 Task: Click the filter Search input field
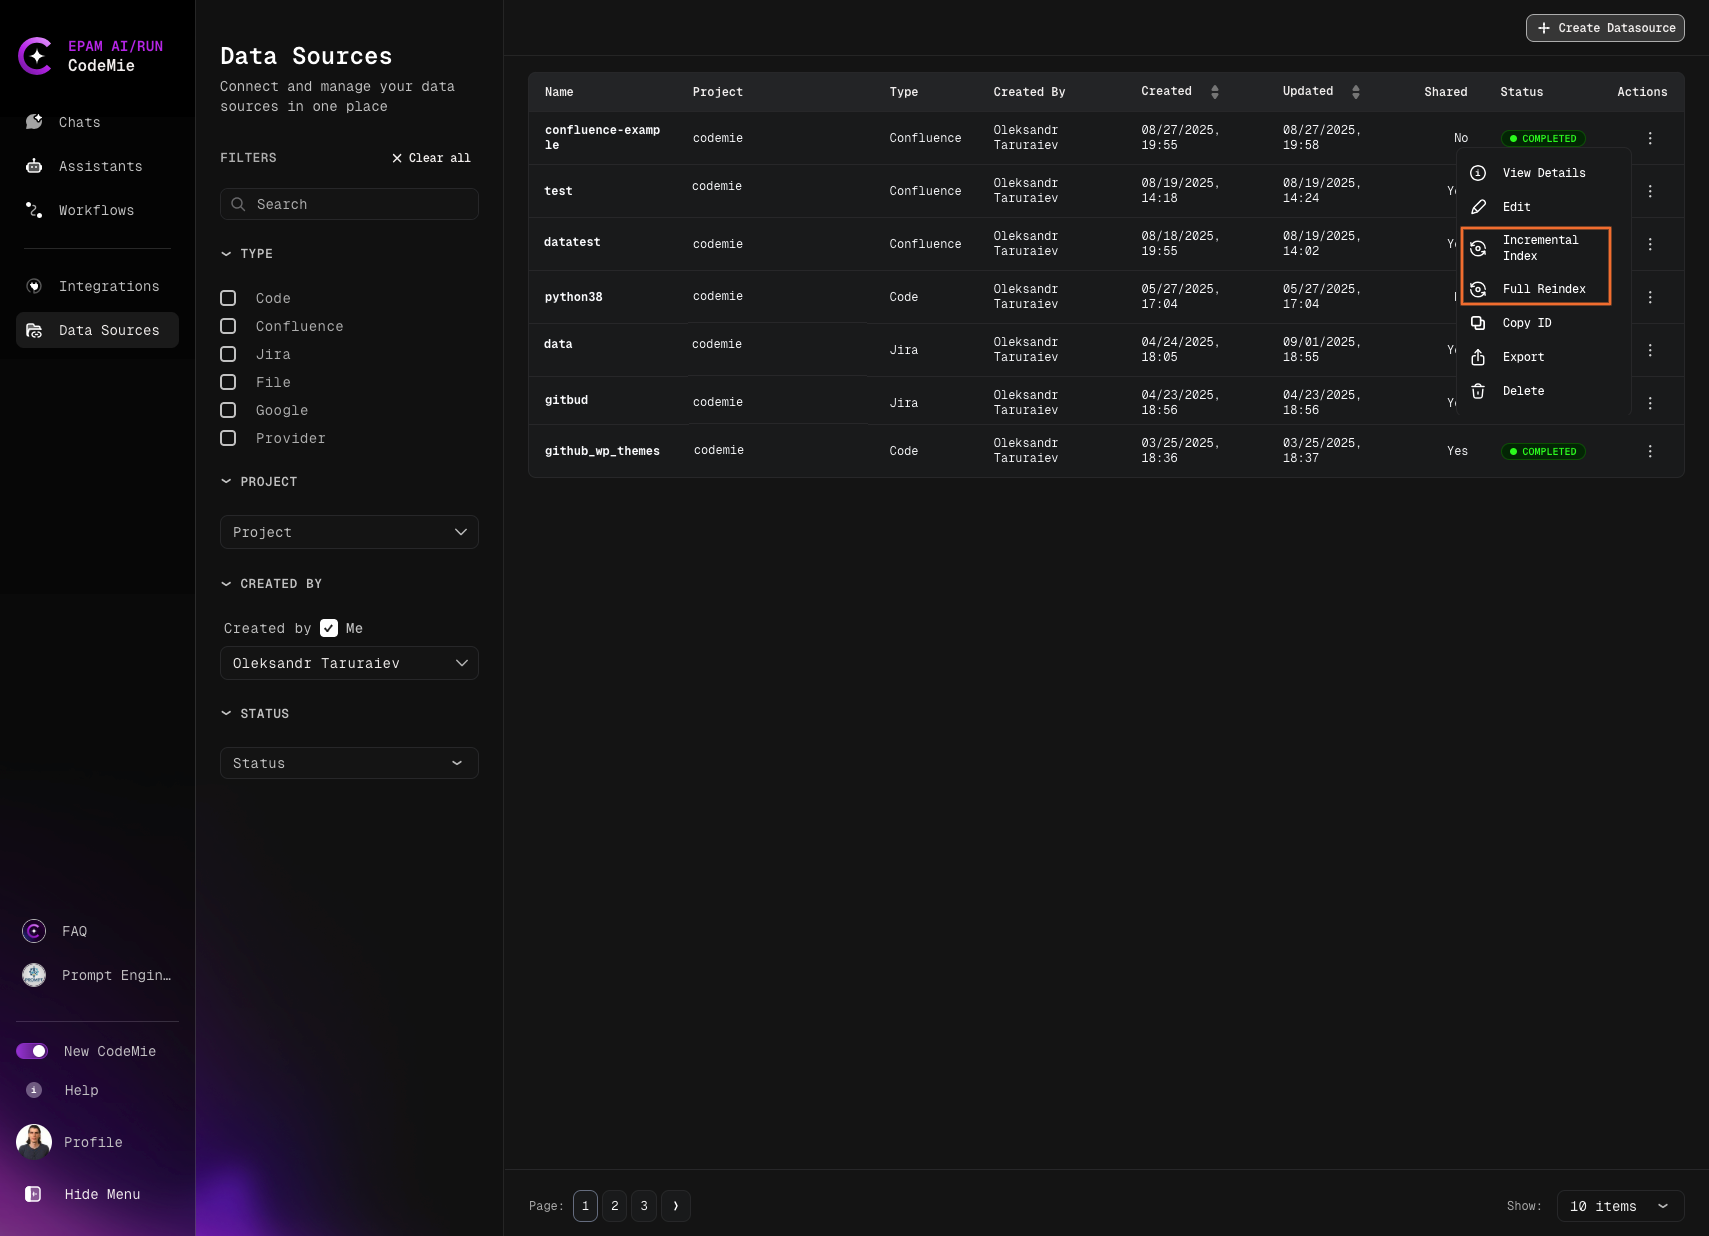coord(349,204)
